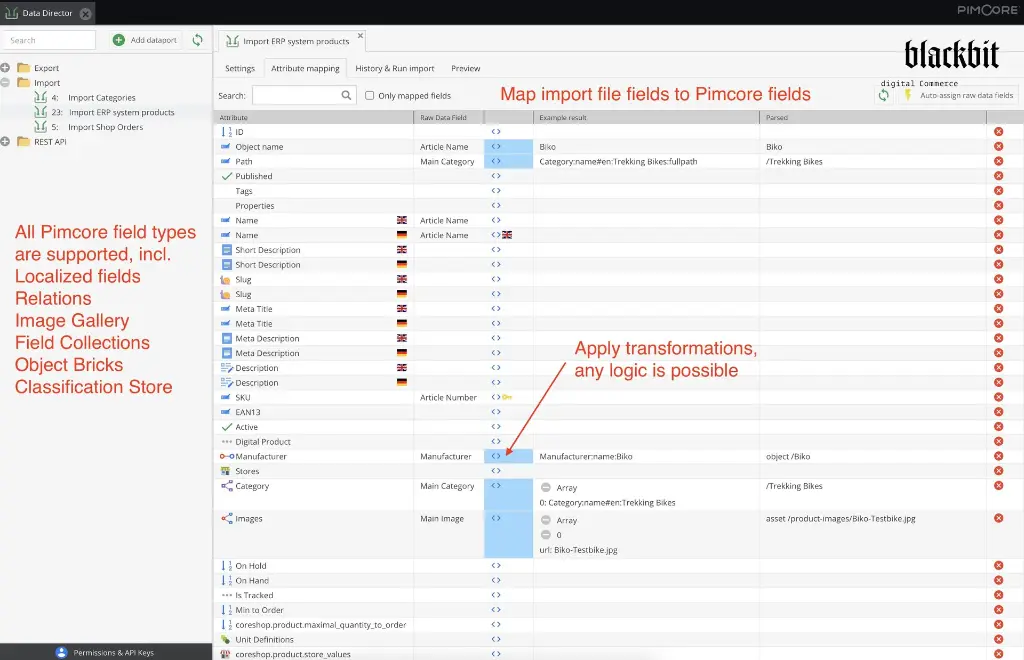Open Permissions & API Keys

[106, 652]
